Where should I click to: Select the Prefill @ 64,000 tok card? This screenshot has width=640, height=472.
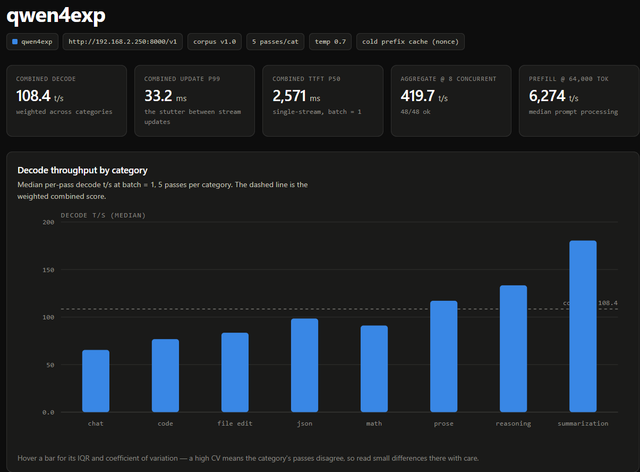[x=579, y=101]
